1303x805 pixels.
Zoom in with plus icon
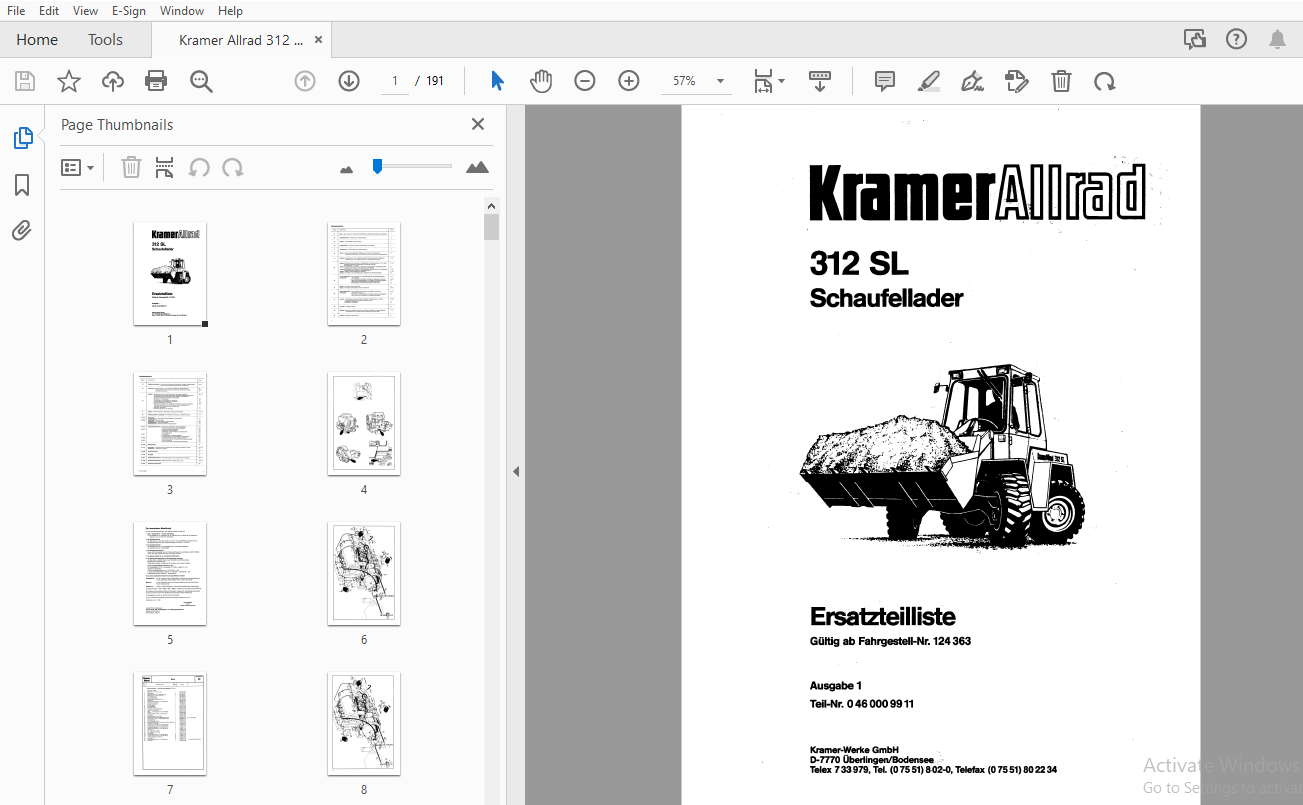point(628,81)
